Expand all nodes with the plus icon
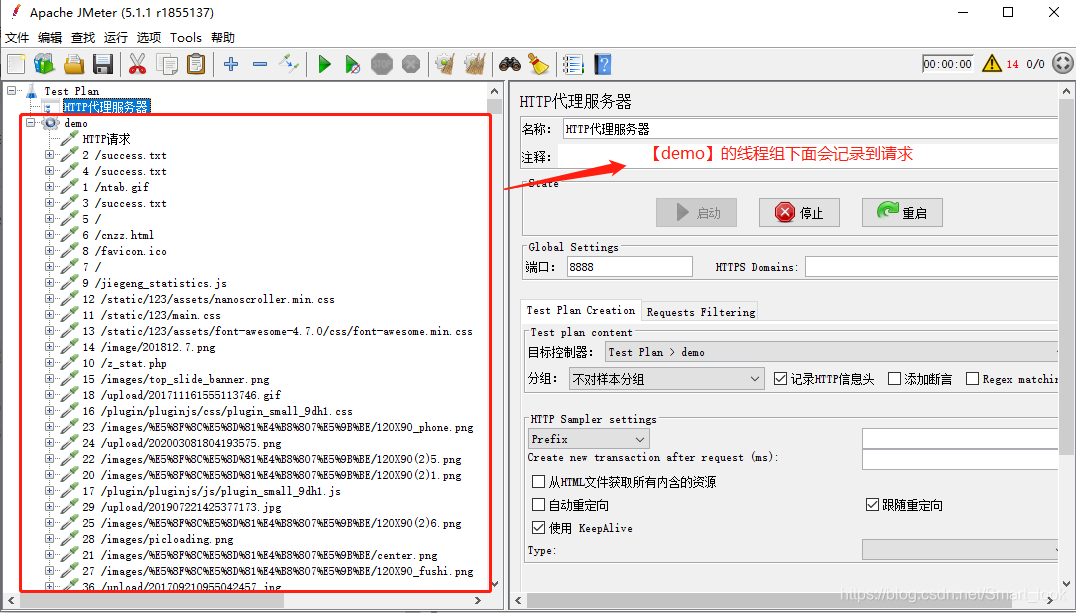The height and width of the screenshot is (613, 1076). click(x=231, y=65)
